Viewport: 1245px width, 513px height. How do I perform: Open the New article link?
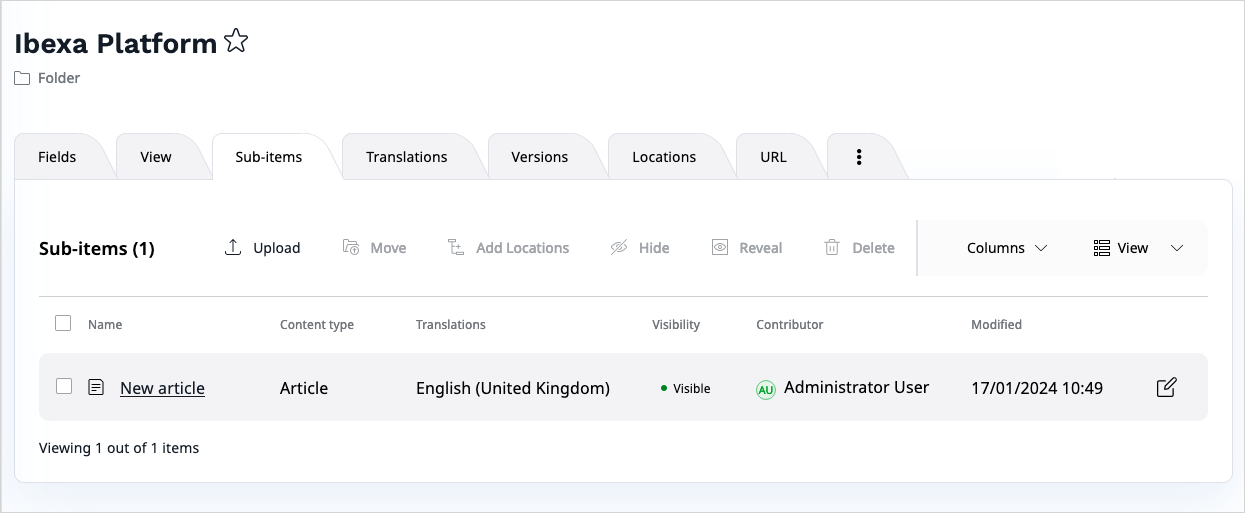click(162, 388)
